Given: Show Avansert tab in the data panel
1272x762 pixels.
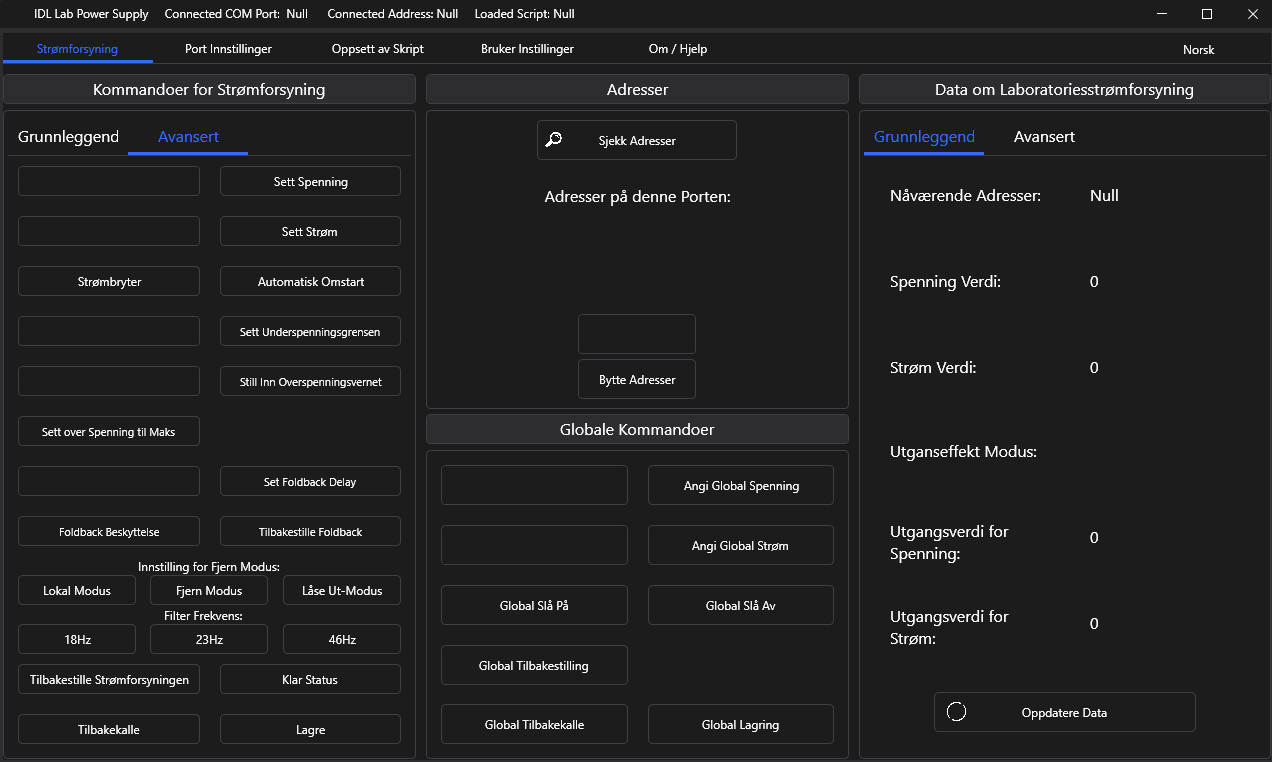Looking at the screenshot, I should (x=1044, y=137).
